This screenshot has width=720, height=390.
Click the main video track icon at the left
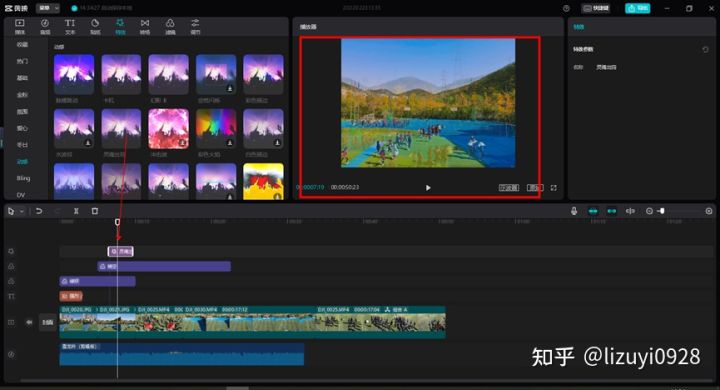(11, 322)
